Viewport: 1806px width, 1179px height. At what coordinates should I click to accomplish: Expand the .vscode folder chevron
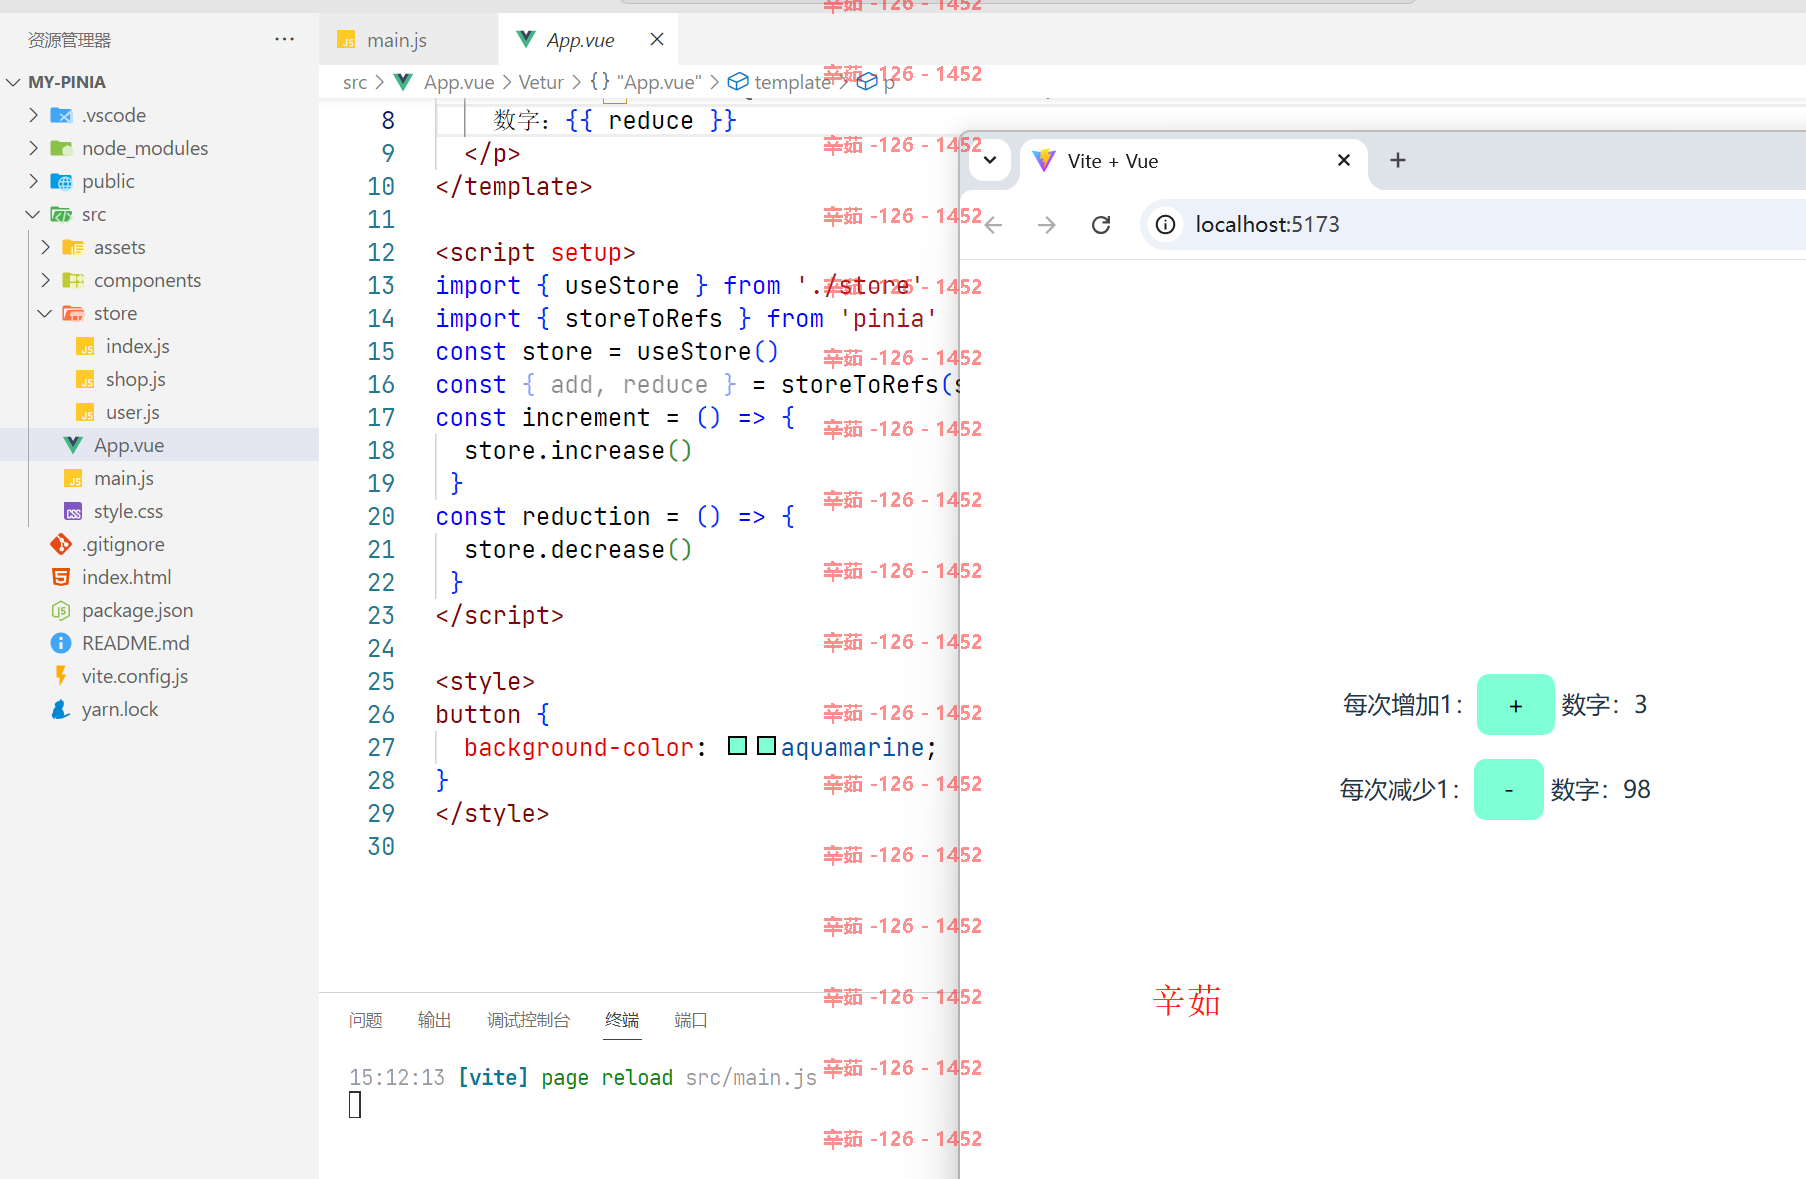click(x=33, y=115)
